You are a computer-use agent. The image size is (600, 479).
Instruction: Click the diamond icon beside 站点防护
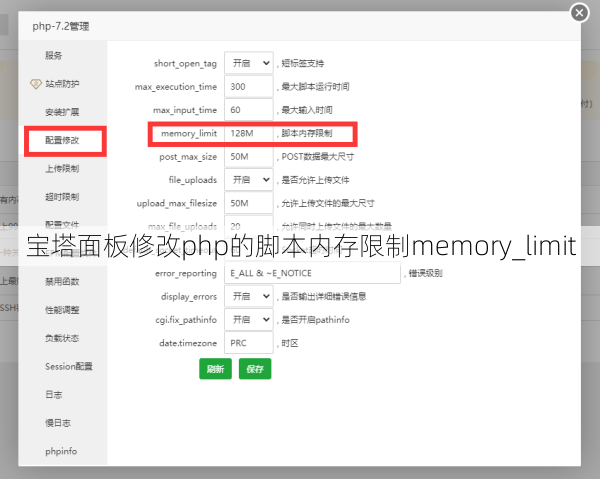coord(36,84)
